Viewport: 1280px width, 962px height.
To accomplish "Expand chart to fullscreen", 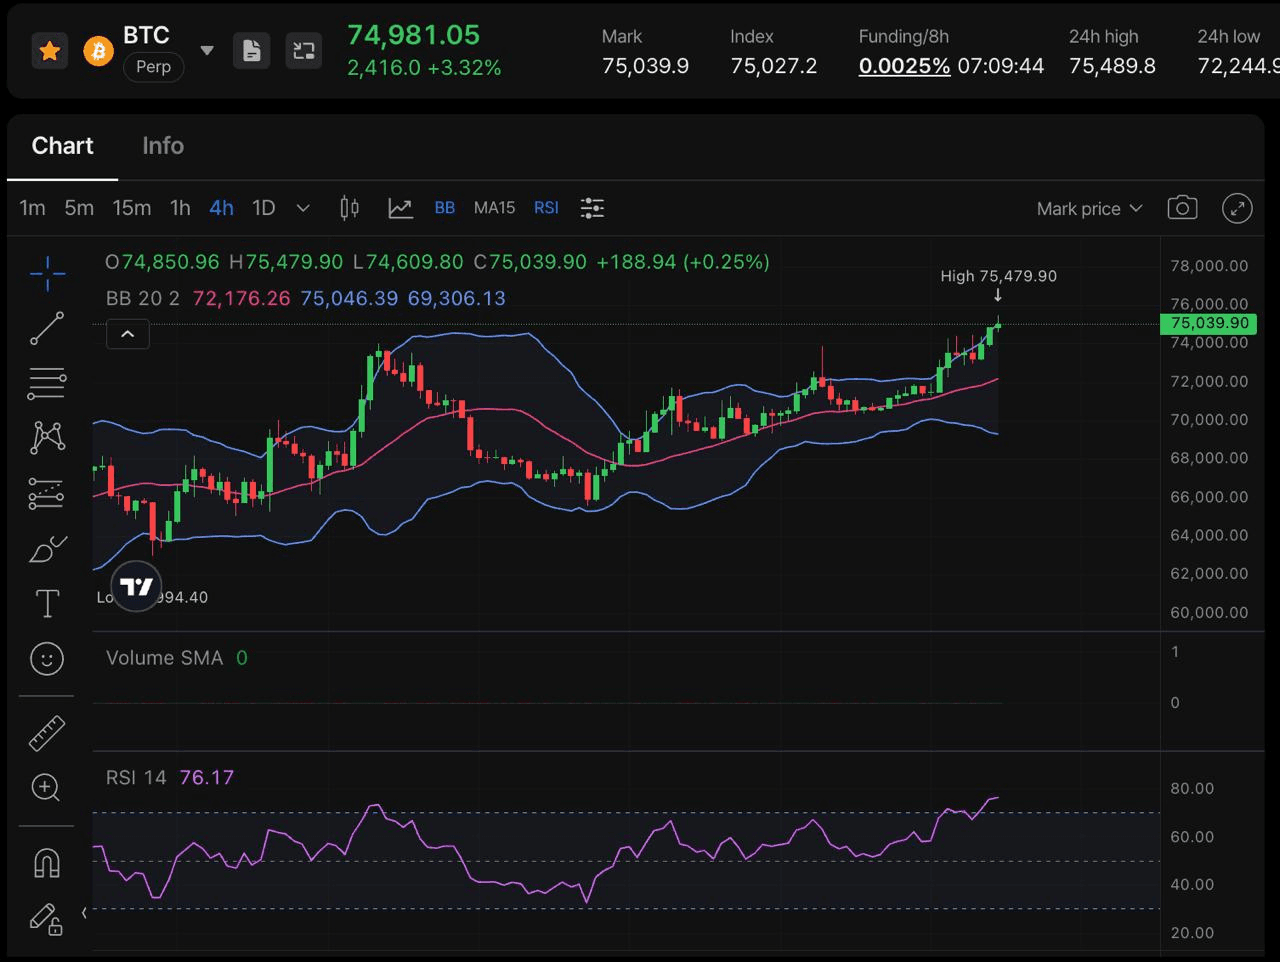I will (x=1237, y=208).
